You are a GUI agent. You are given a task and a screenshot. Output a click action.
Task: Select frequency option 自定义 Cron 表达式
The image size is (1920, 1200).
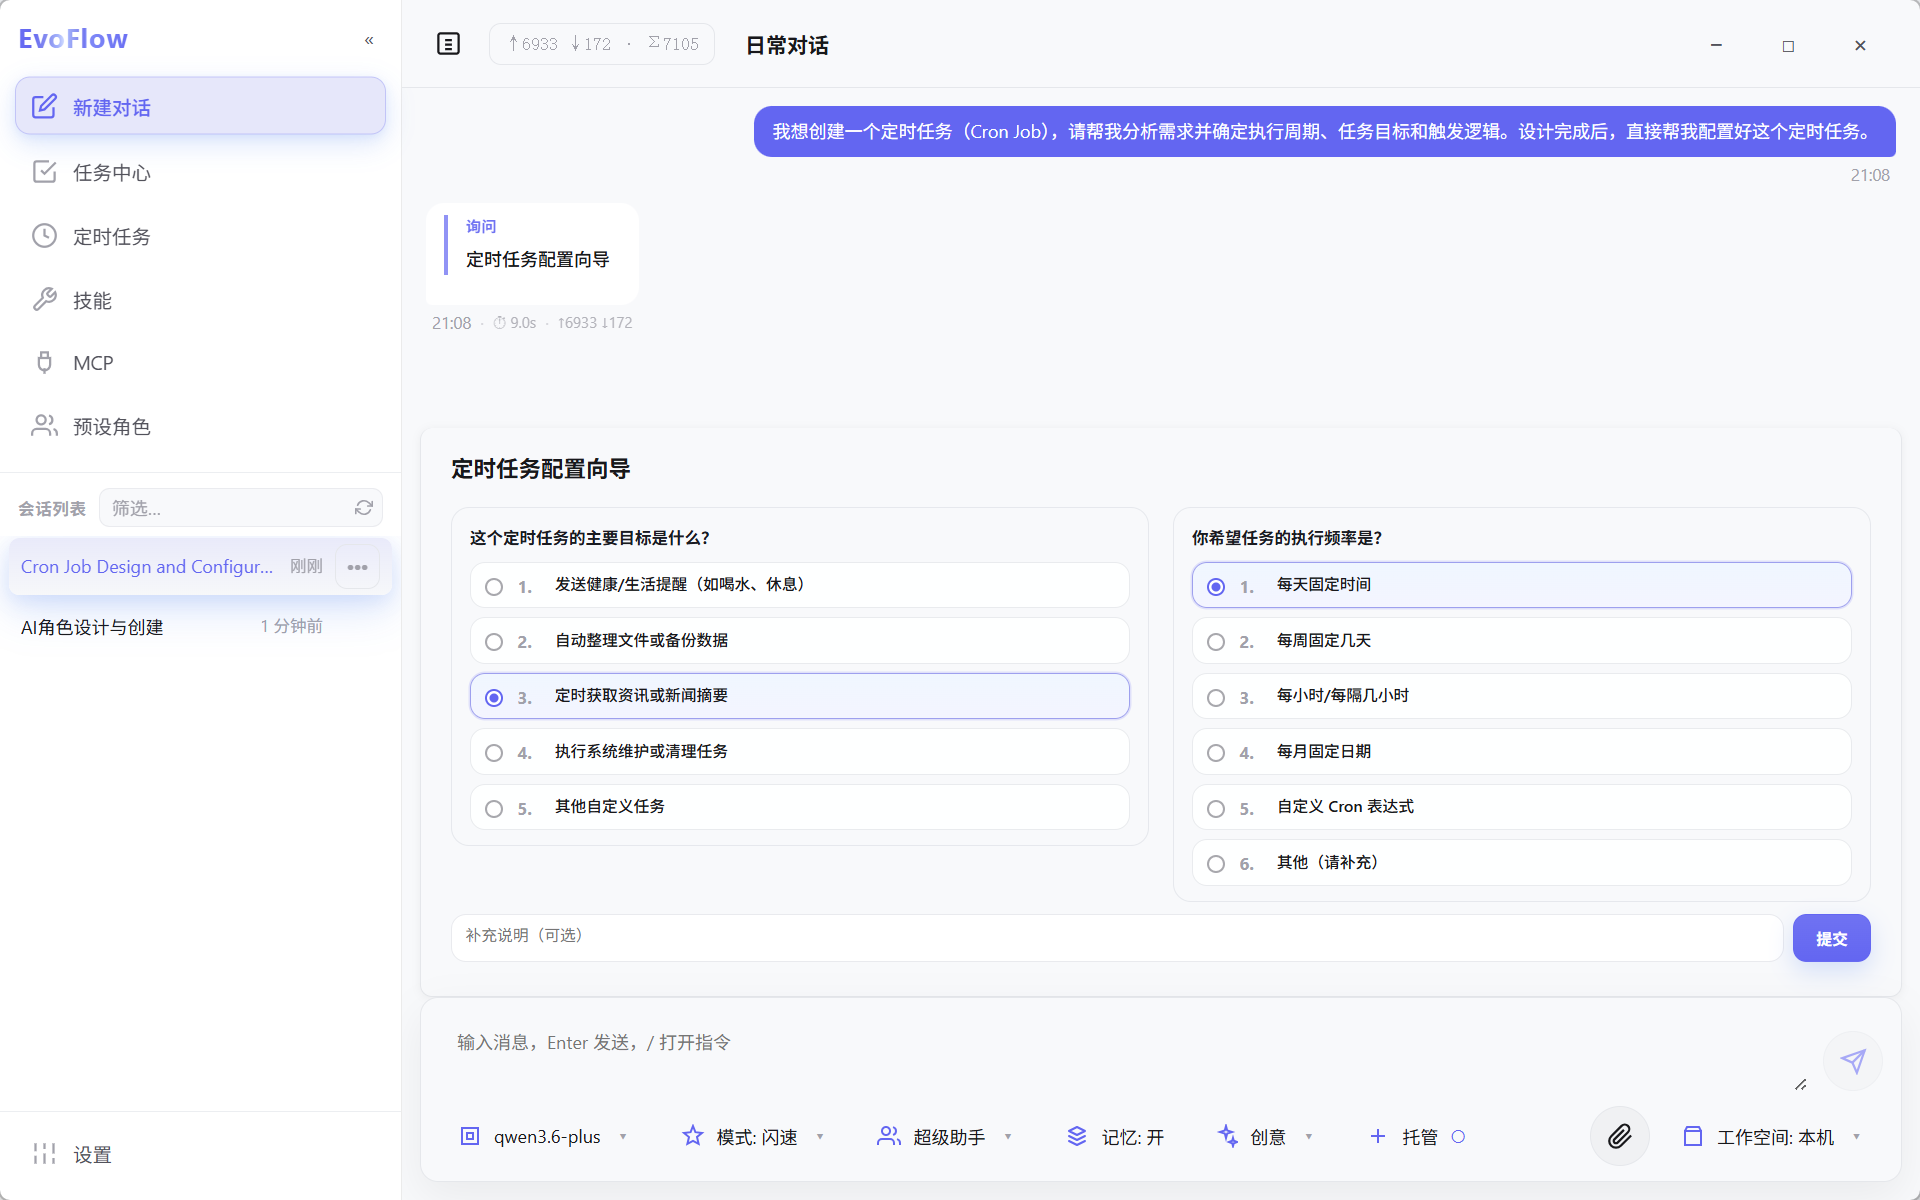pos(1521,807)
